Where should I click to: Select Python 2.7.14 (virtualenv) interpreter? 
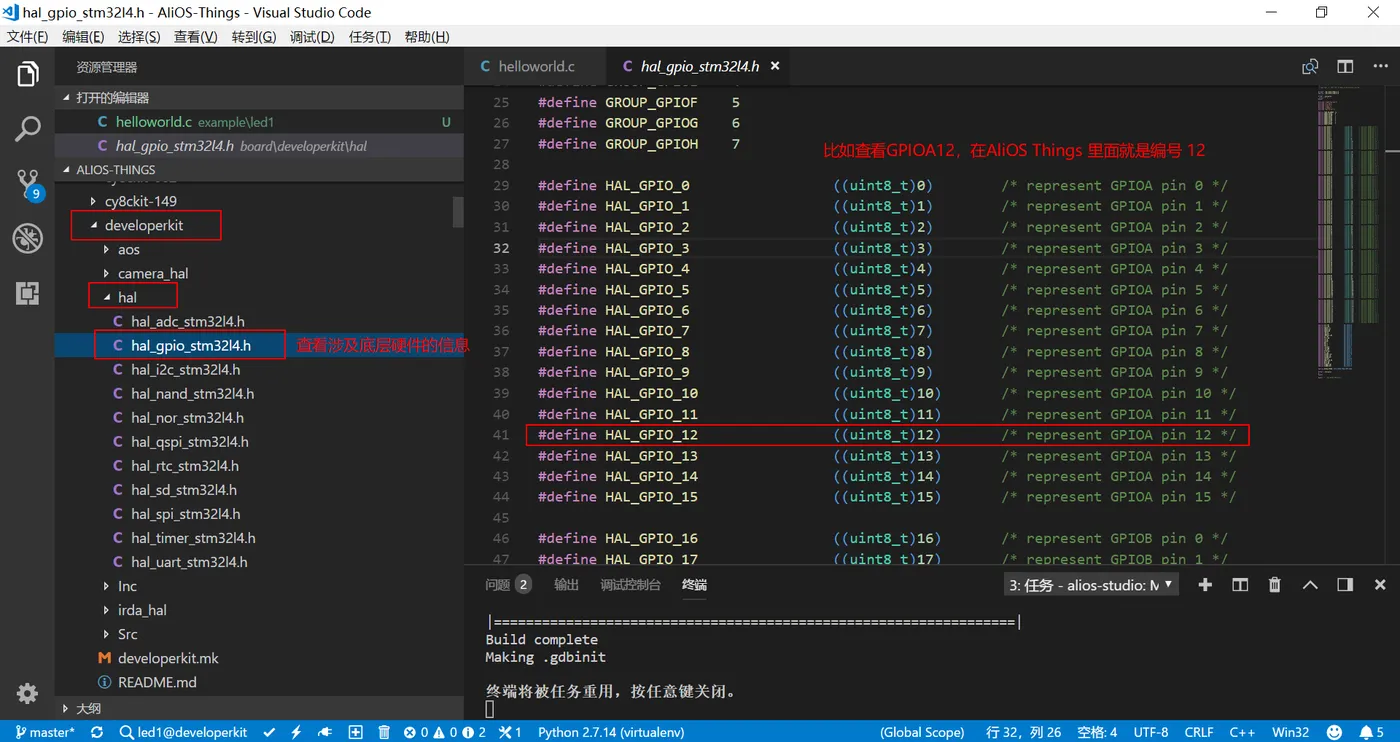(611, 732)
